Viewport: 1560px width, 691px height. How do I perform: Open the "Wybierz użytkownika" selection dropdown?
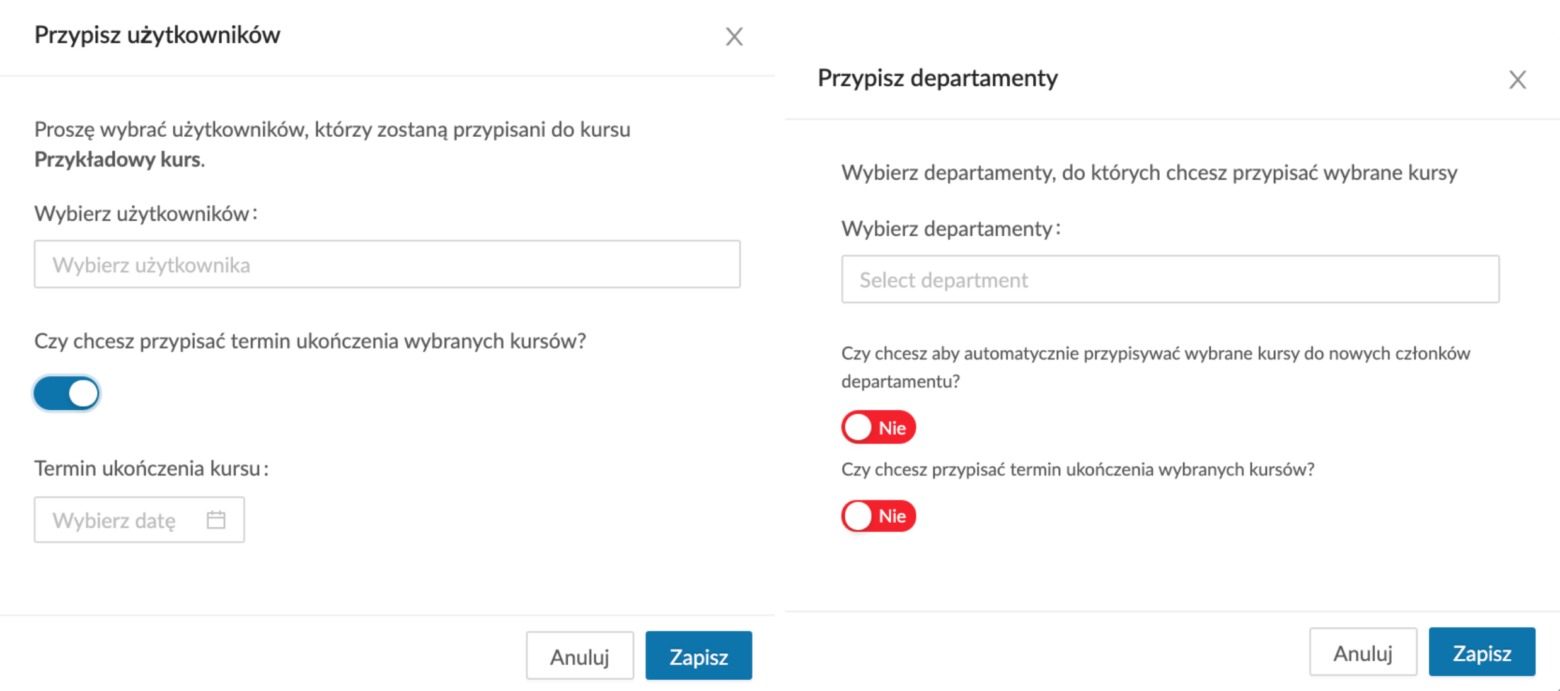387,264
